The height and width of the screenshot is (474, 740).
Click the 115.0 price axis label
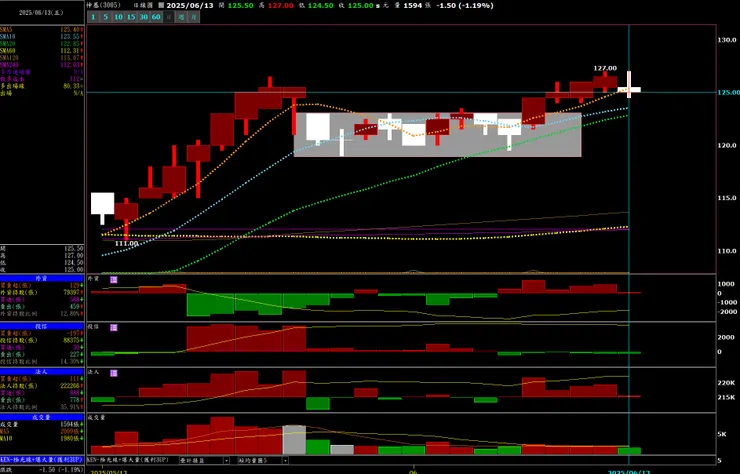727,198
